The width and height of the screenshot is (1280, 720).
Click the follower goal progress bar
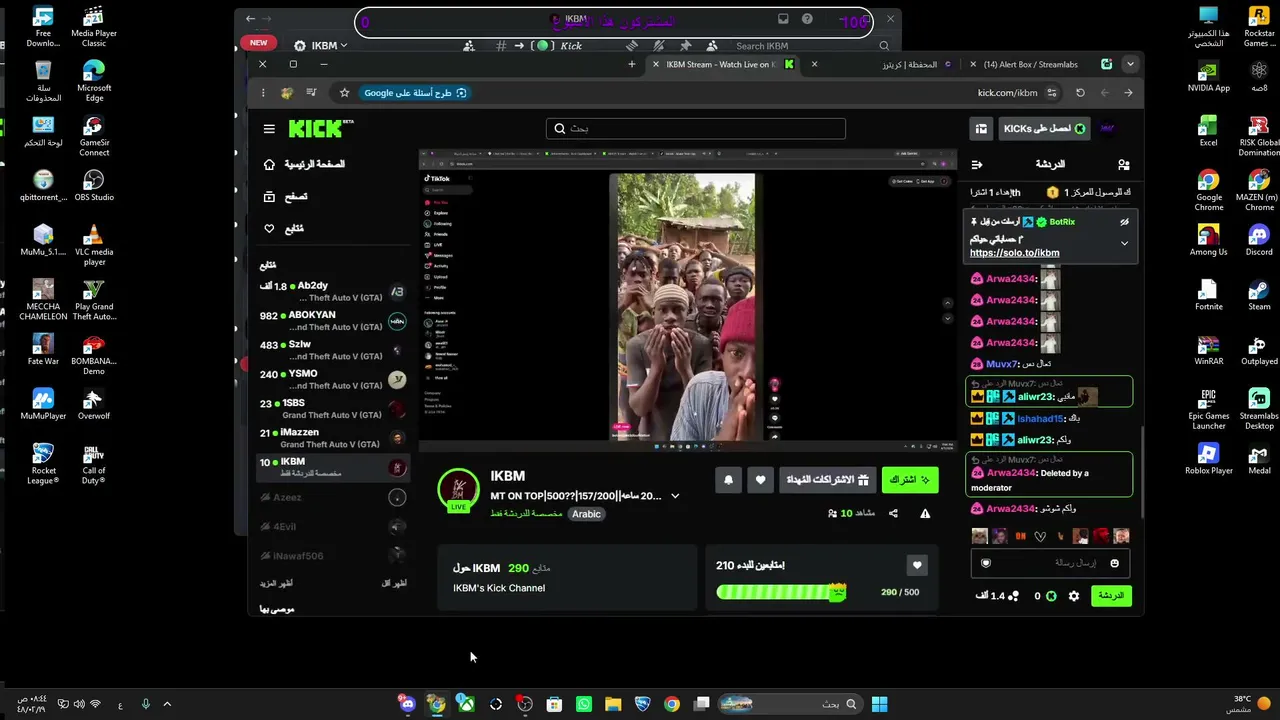[x=781, y=592]
